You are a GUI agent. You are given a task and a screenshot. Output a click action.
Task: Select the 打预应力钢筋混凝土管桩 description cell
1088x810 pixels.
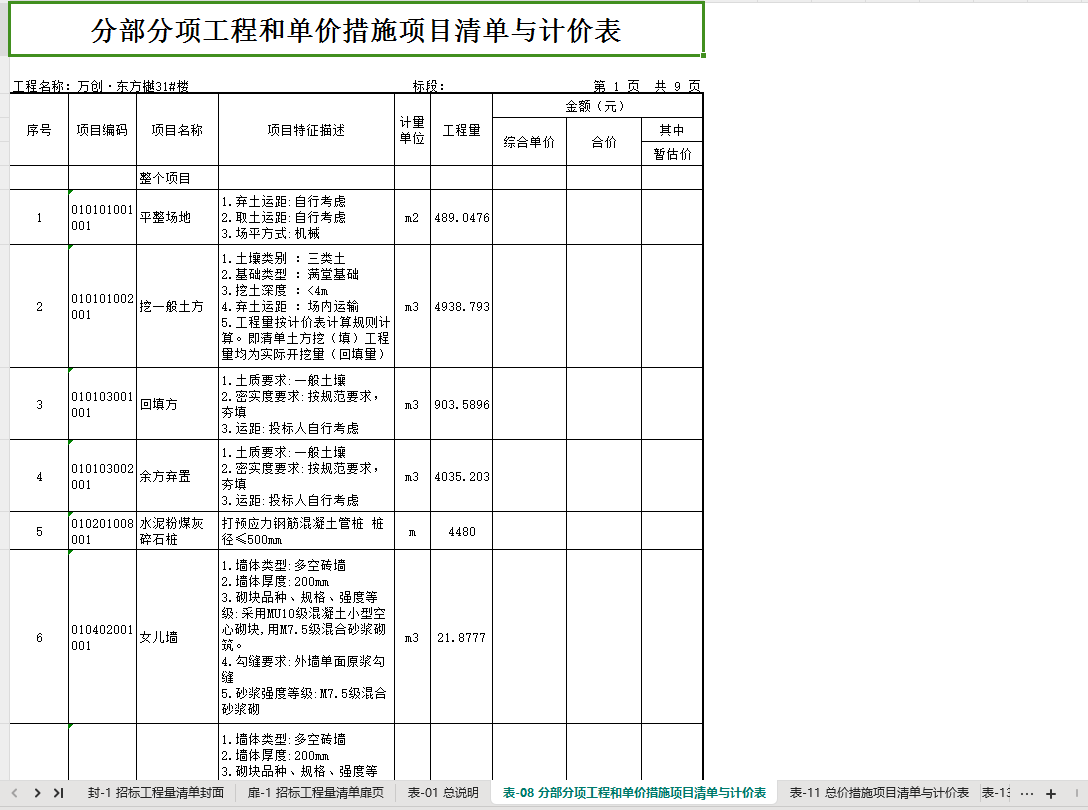click(306, 531)
